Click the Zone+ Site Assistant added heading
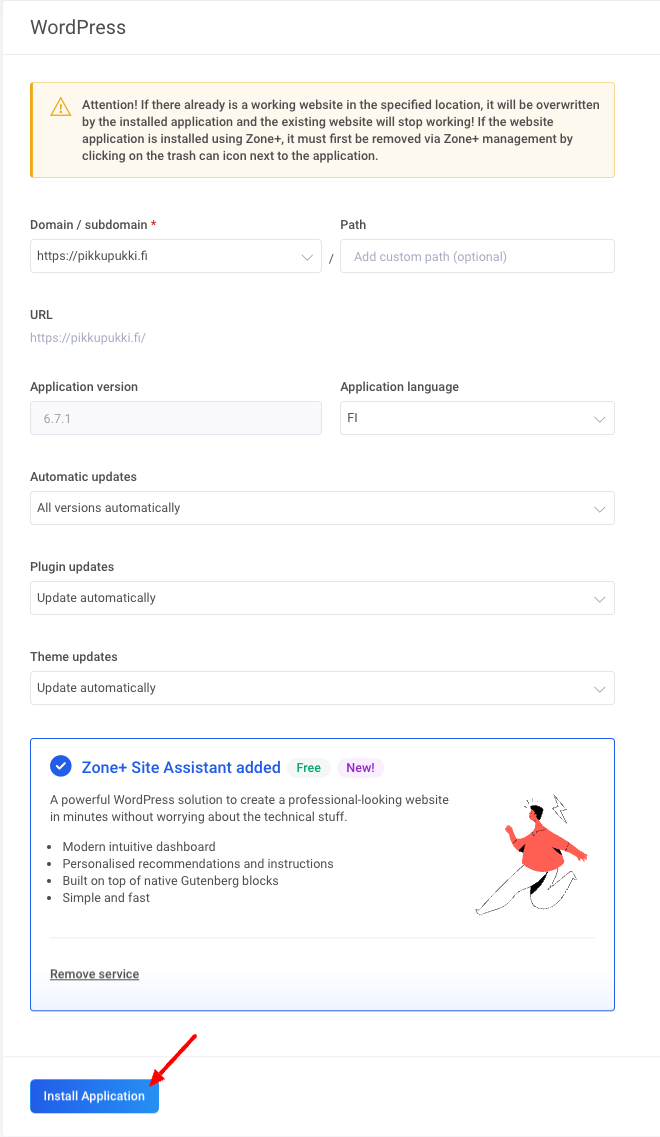Screen dimensions: 660x1137 coord(181,768)
